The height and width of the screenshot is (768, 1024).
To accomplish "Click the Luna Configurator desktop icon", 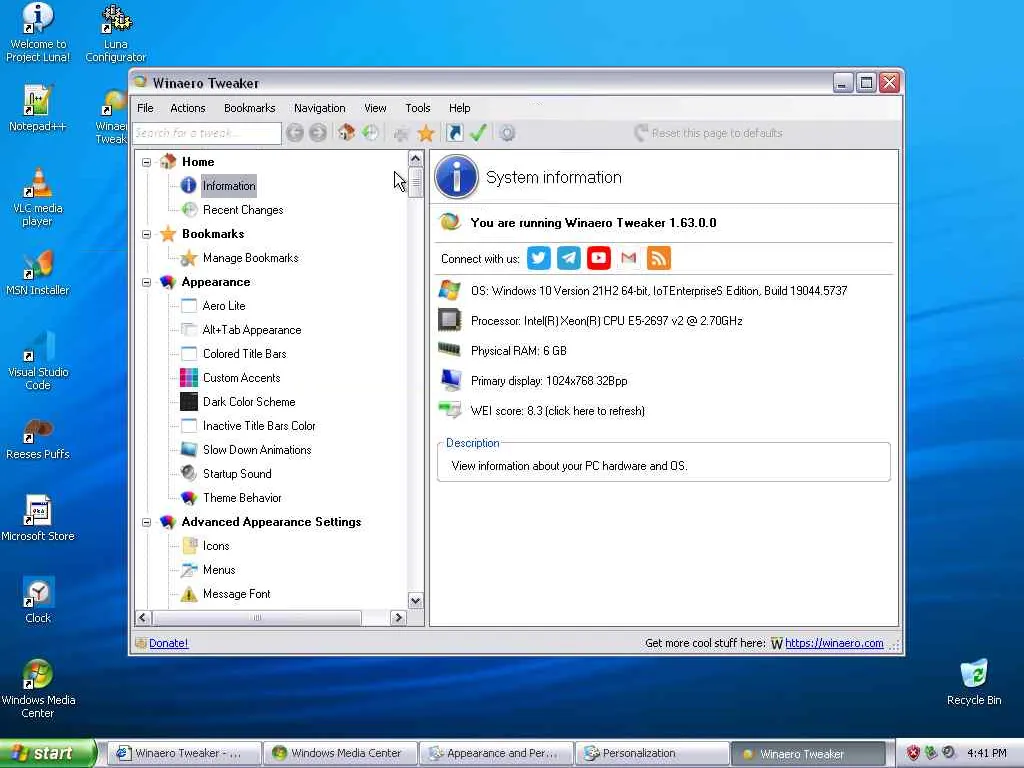I will (x=116, y=33).
